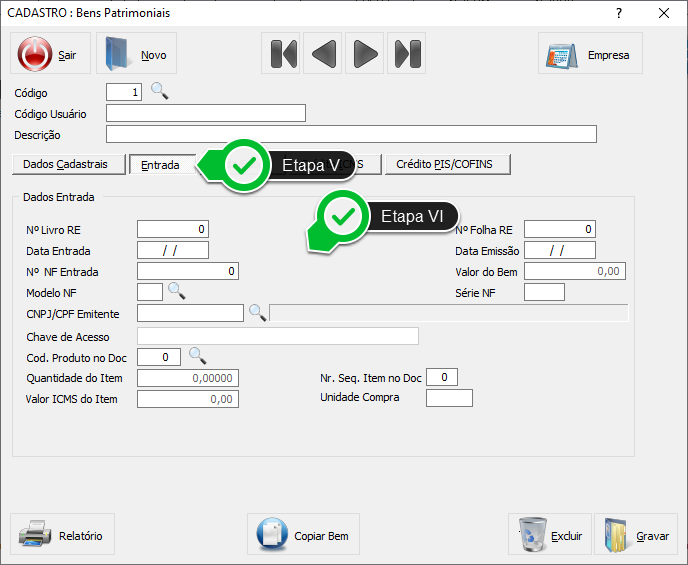Go to the previous record
Viewport: 688px width, 565px height.
point(324,54)
